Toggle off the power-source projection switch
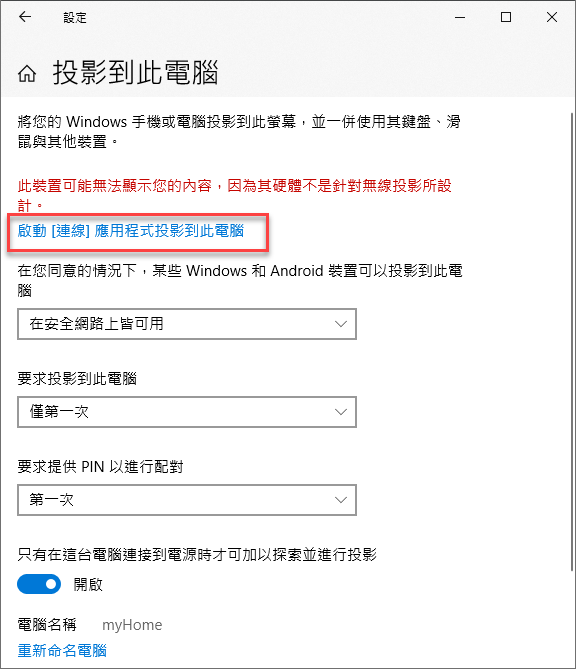The width and height of the screenshot is (576, 669). tap(39, 585)
